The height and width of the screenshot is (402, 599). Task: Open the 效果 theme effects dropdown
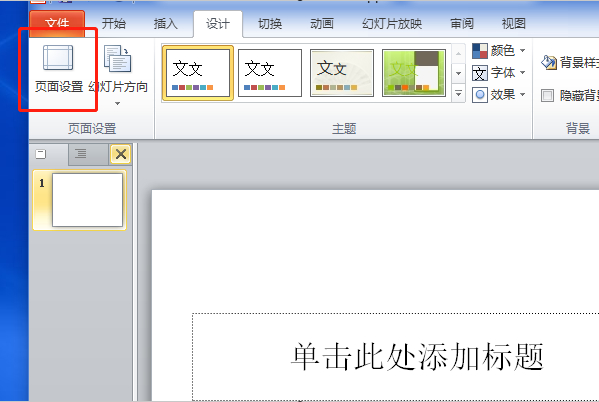click(499, 94)
